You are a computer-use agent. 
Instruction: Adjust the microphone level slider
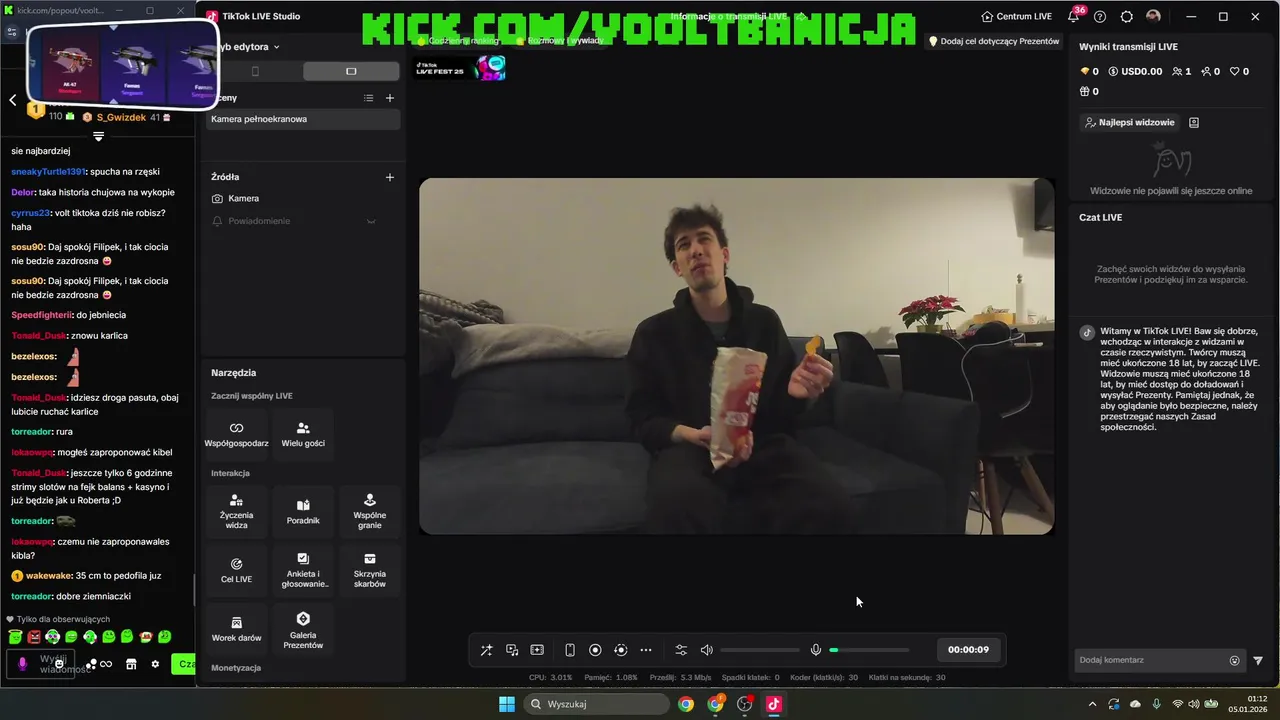pyautogui.click(x=869, y=650)
